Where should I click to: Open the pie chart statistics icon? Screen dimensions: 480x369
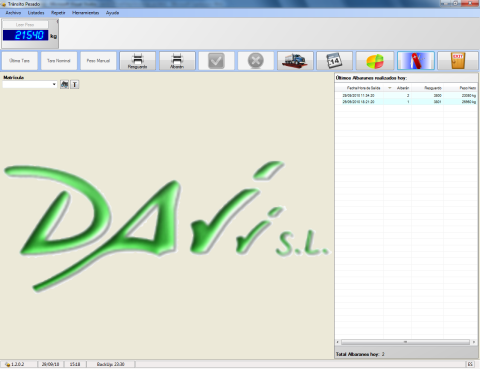[375, 61]
